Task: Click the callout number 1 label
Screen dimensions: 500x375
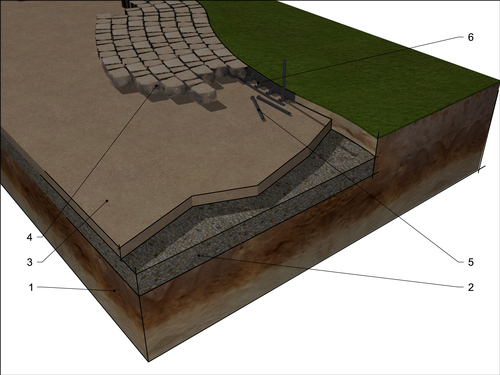Action: pyautogui.click(x=31, y=287)
